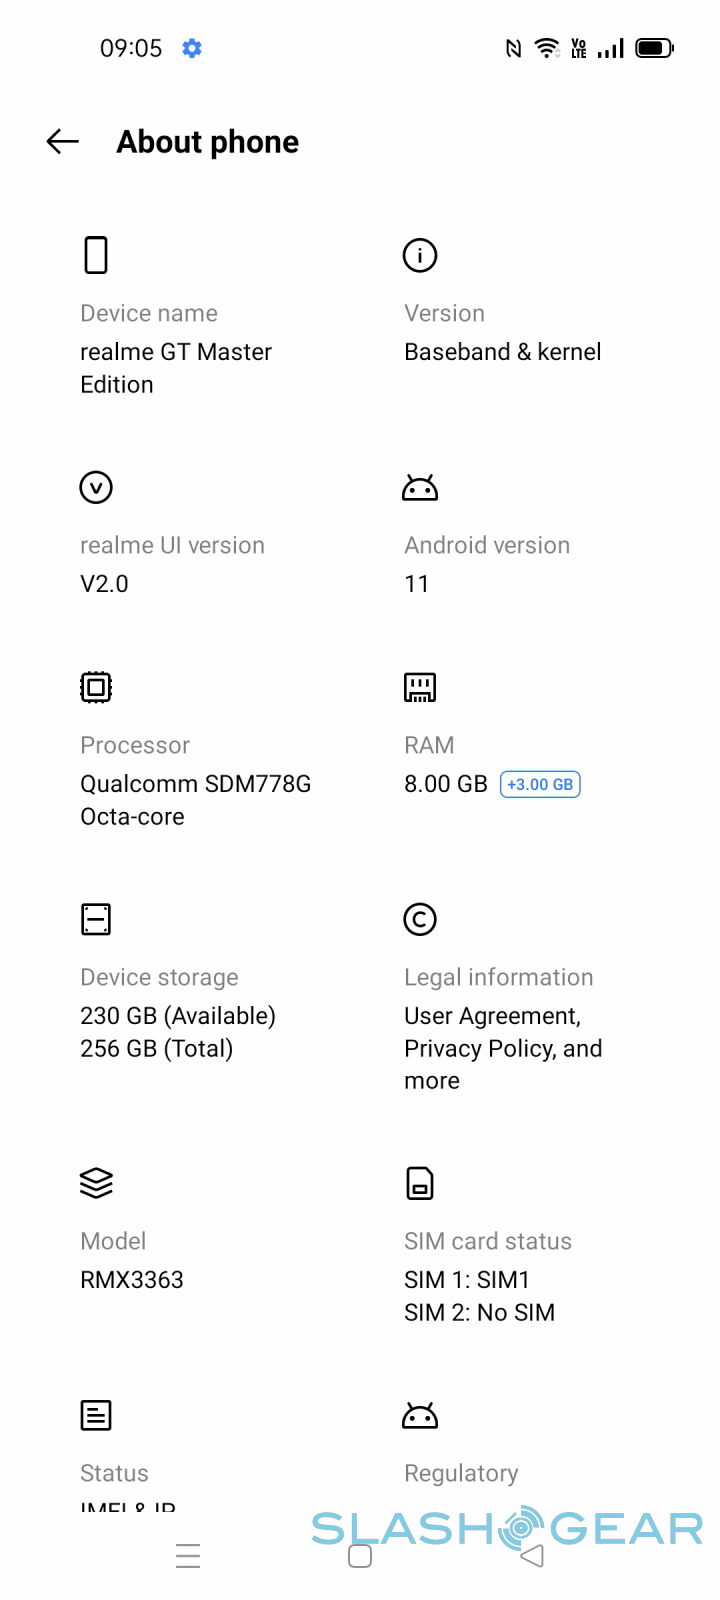Tap the Processor chip icon

point(96,687)
